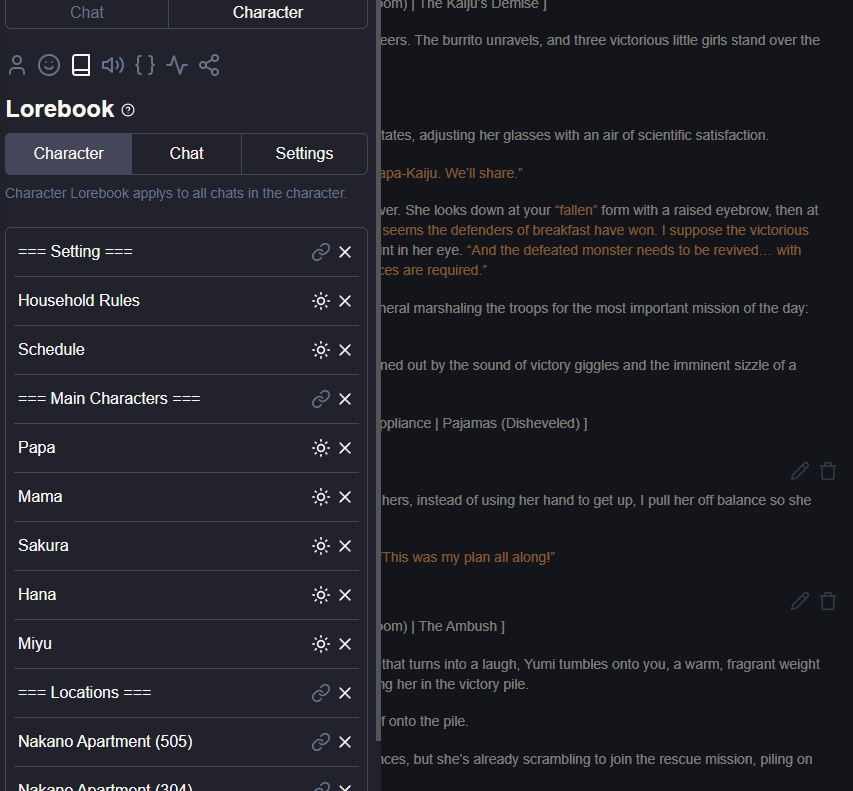
Task: Expand the Sakura lore entry
Action: point(43,546)
